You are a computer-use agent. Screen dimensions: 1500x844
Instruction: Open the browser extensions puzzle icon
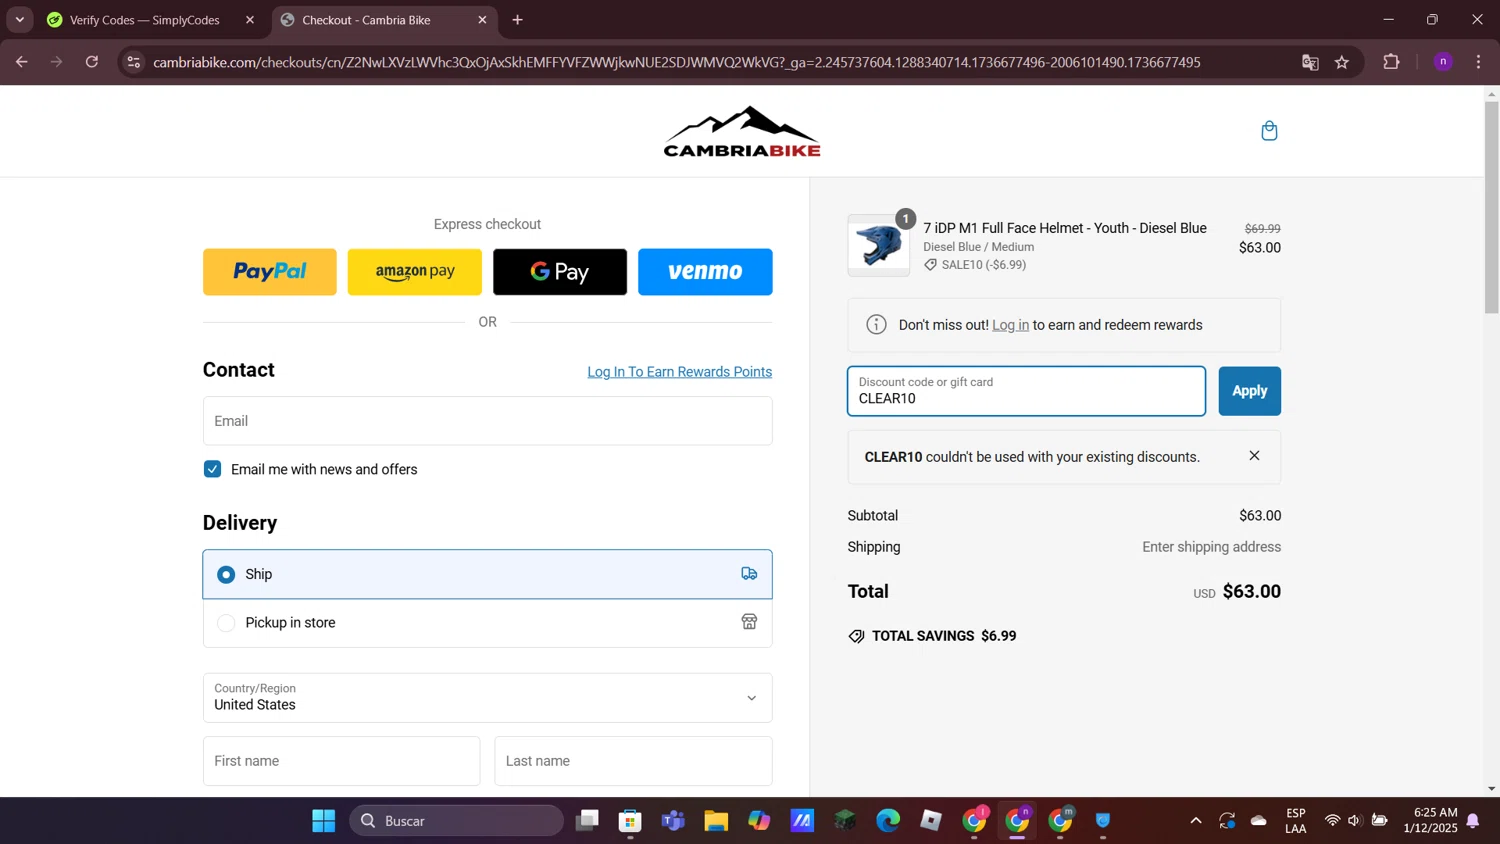point(1391,62)
